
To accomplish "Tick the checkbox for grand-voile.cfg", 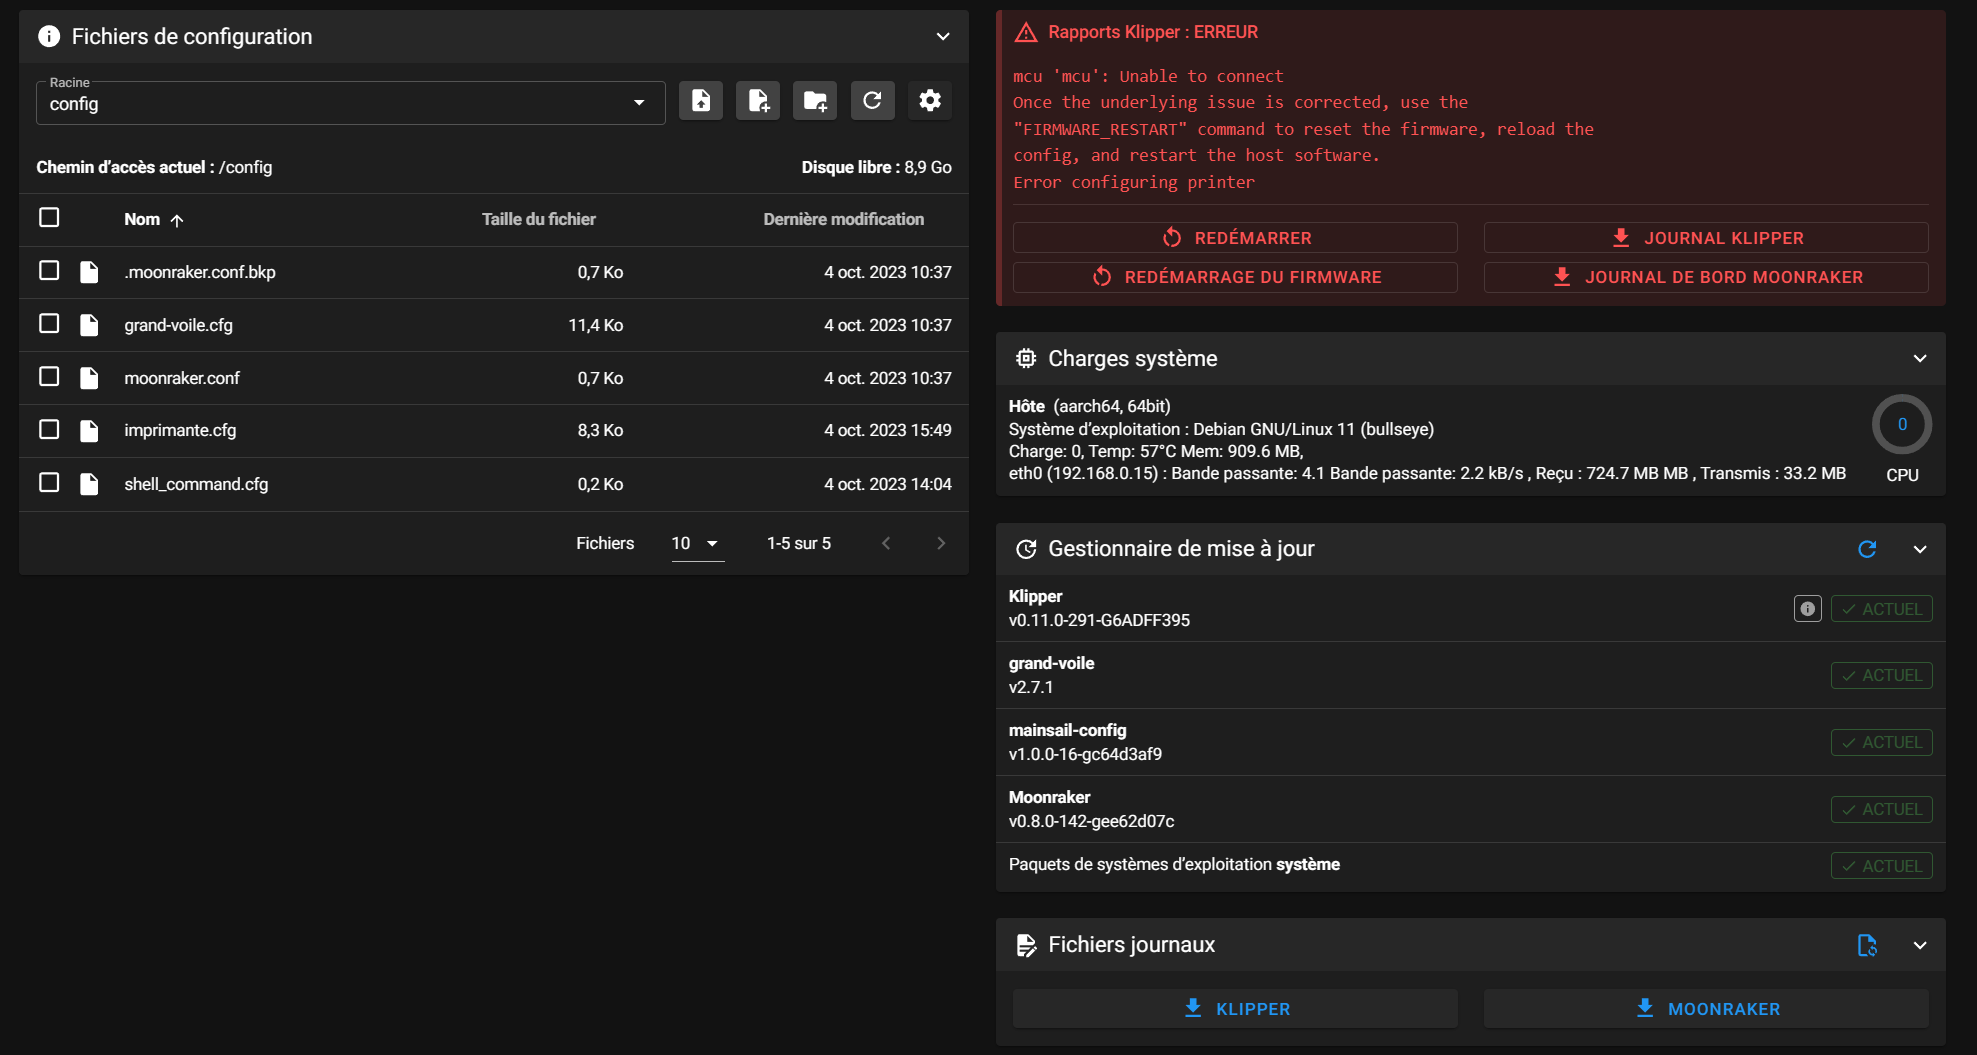I will 49,324.
